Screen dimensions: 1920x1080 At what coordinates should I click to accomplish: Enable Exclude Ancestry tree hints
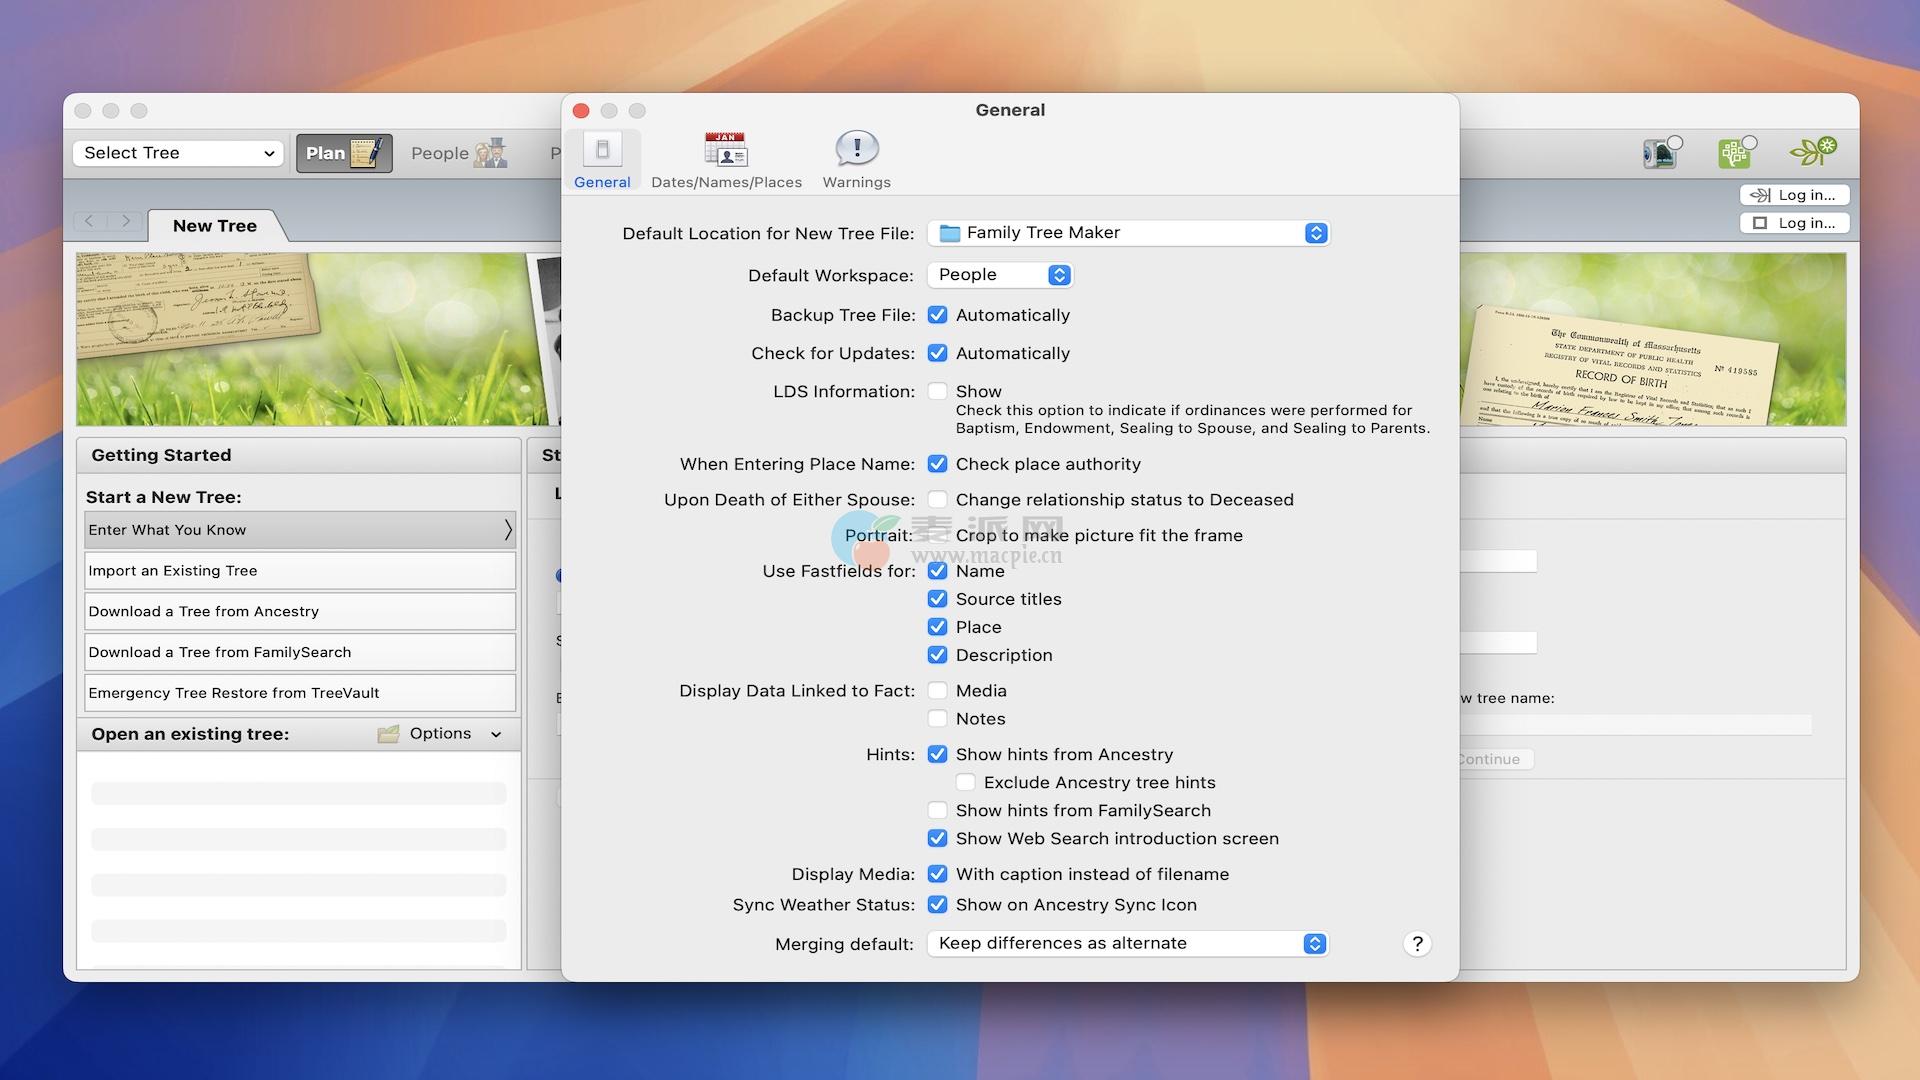[965, 783]
